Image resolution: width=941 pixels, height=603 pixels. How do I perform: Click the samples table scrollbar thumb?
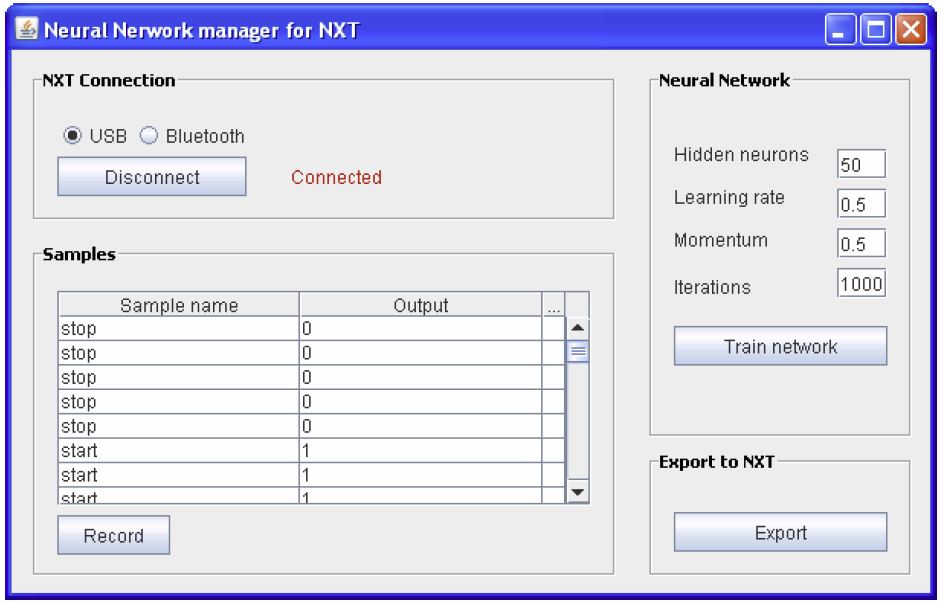[577, 351]
